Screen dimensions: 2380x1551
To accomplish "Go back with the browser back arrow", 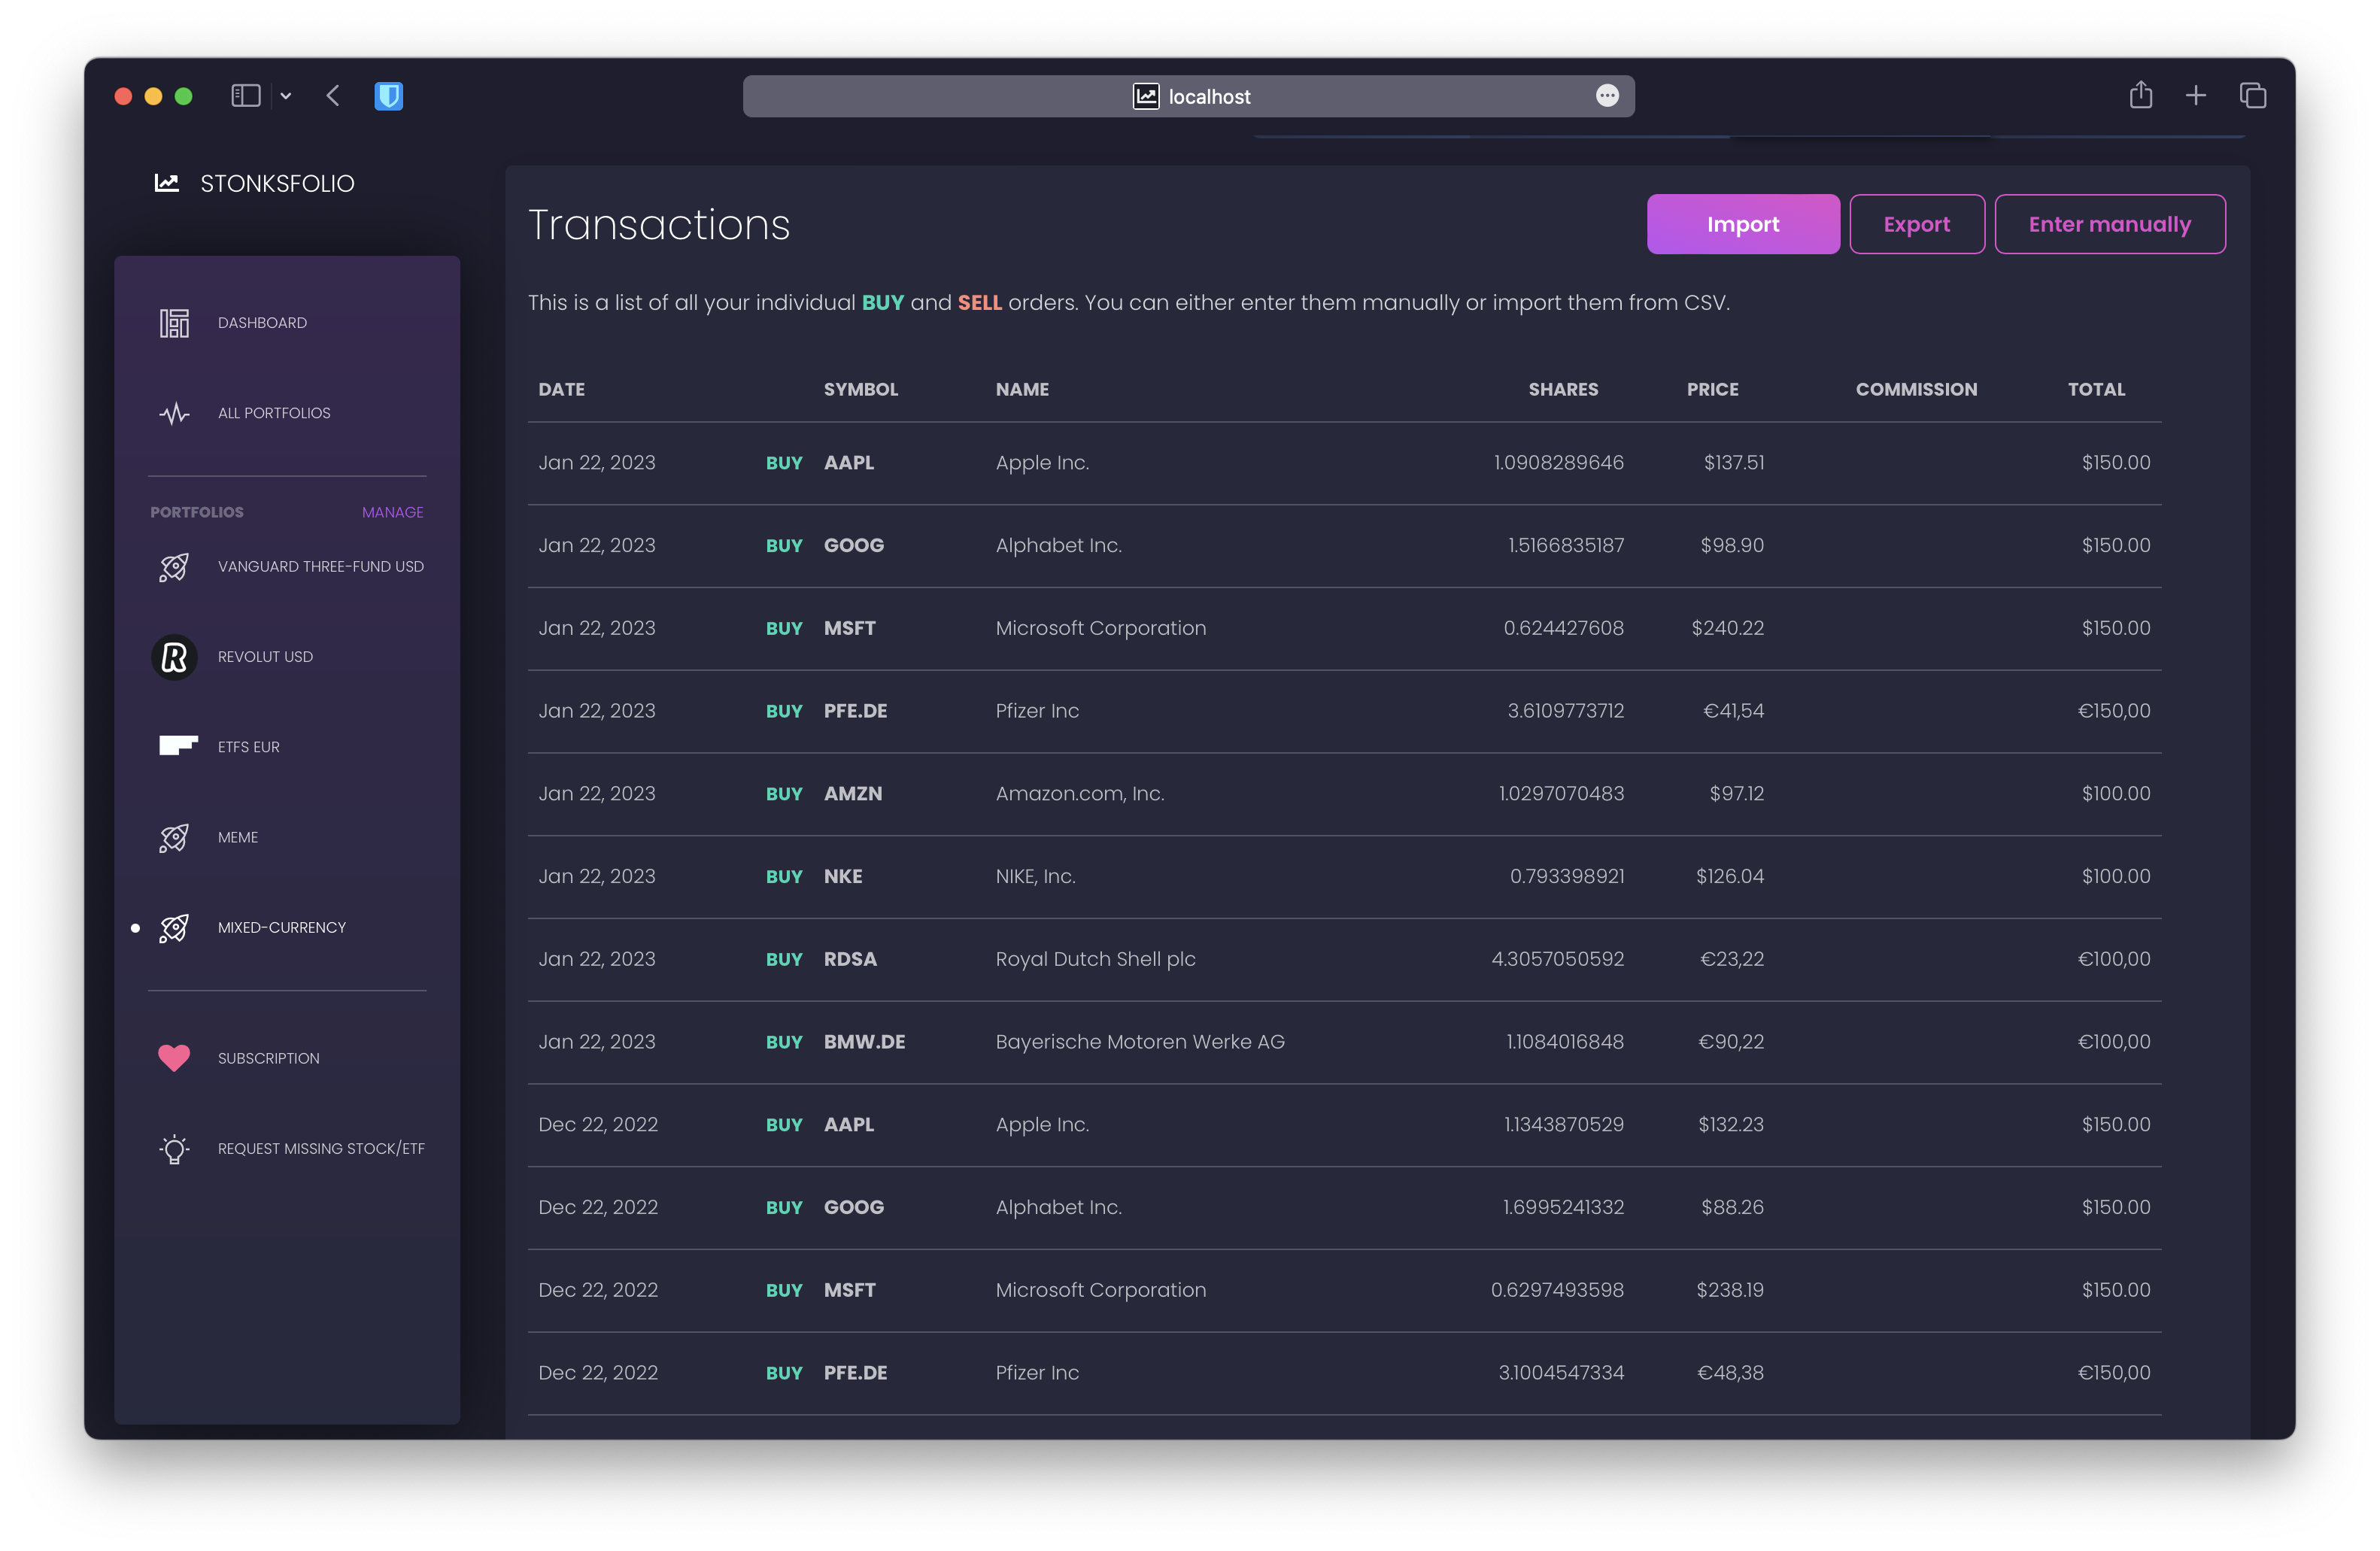I will point(333,96).
